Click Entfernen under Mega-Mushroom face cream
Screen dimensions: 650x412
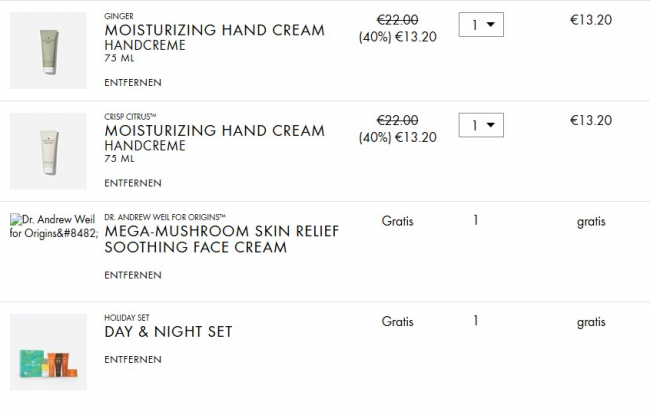132,274
